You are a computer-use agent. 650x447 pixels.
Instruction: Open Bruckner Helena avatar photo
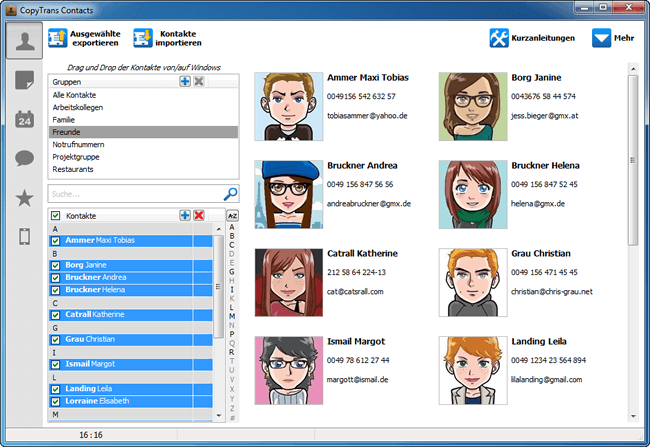coord(473,194)
